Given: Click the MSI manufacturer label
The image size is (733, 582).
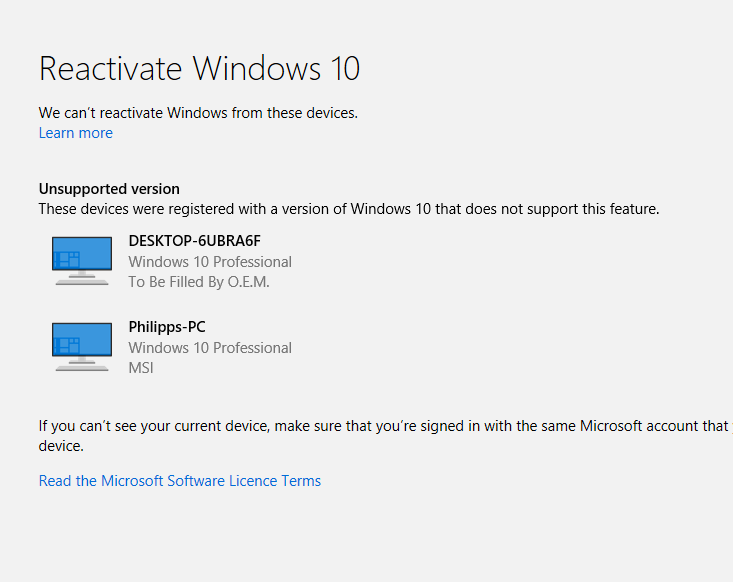Looking at the screenshot, I should (141, 368).
